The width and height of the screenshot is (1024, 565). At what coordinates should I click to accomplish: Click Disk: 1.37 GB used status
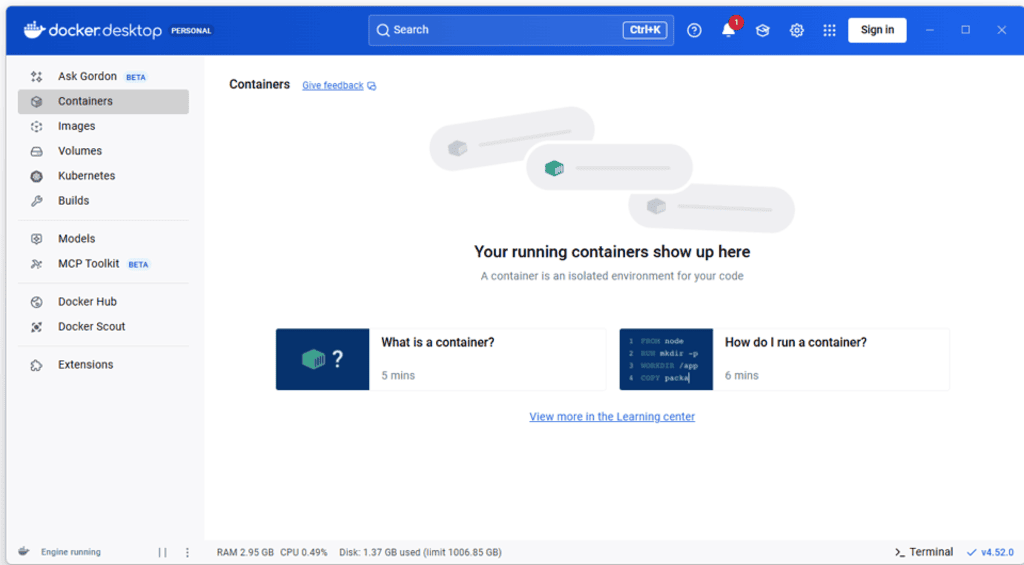click(420, 552)
